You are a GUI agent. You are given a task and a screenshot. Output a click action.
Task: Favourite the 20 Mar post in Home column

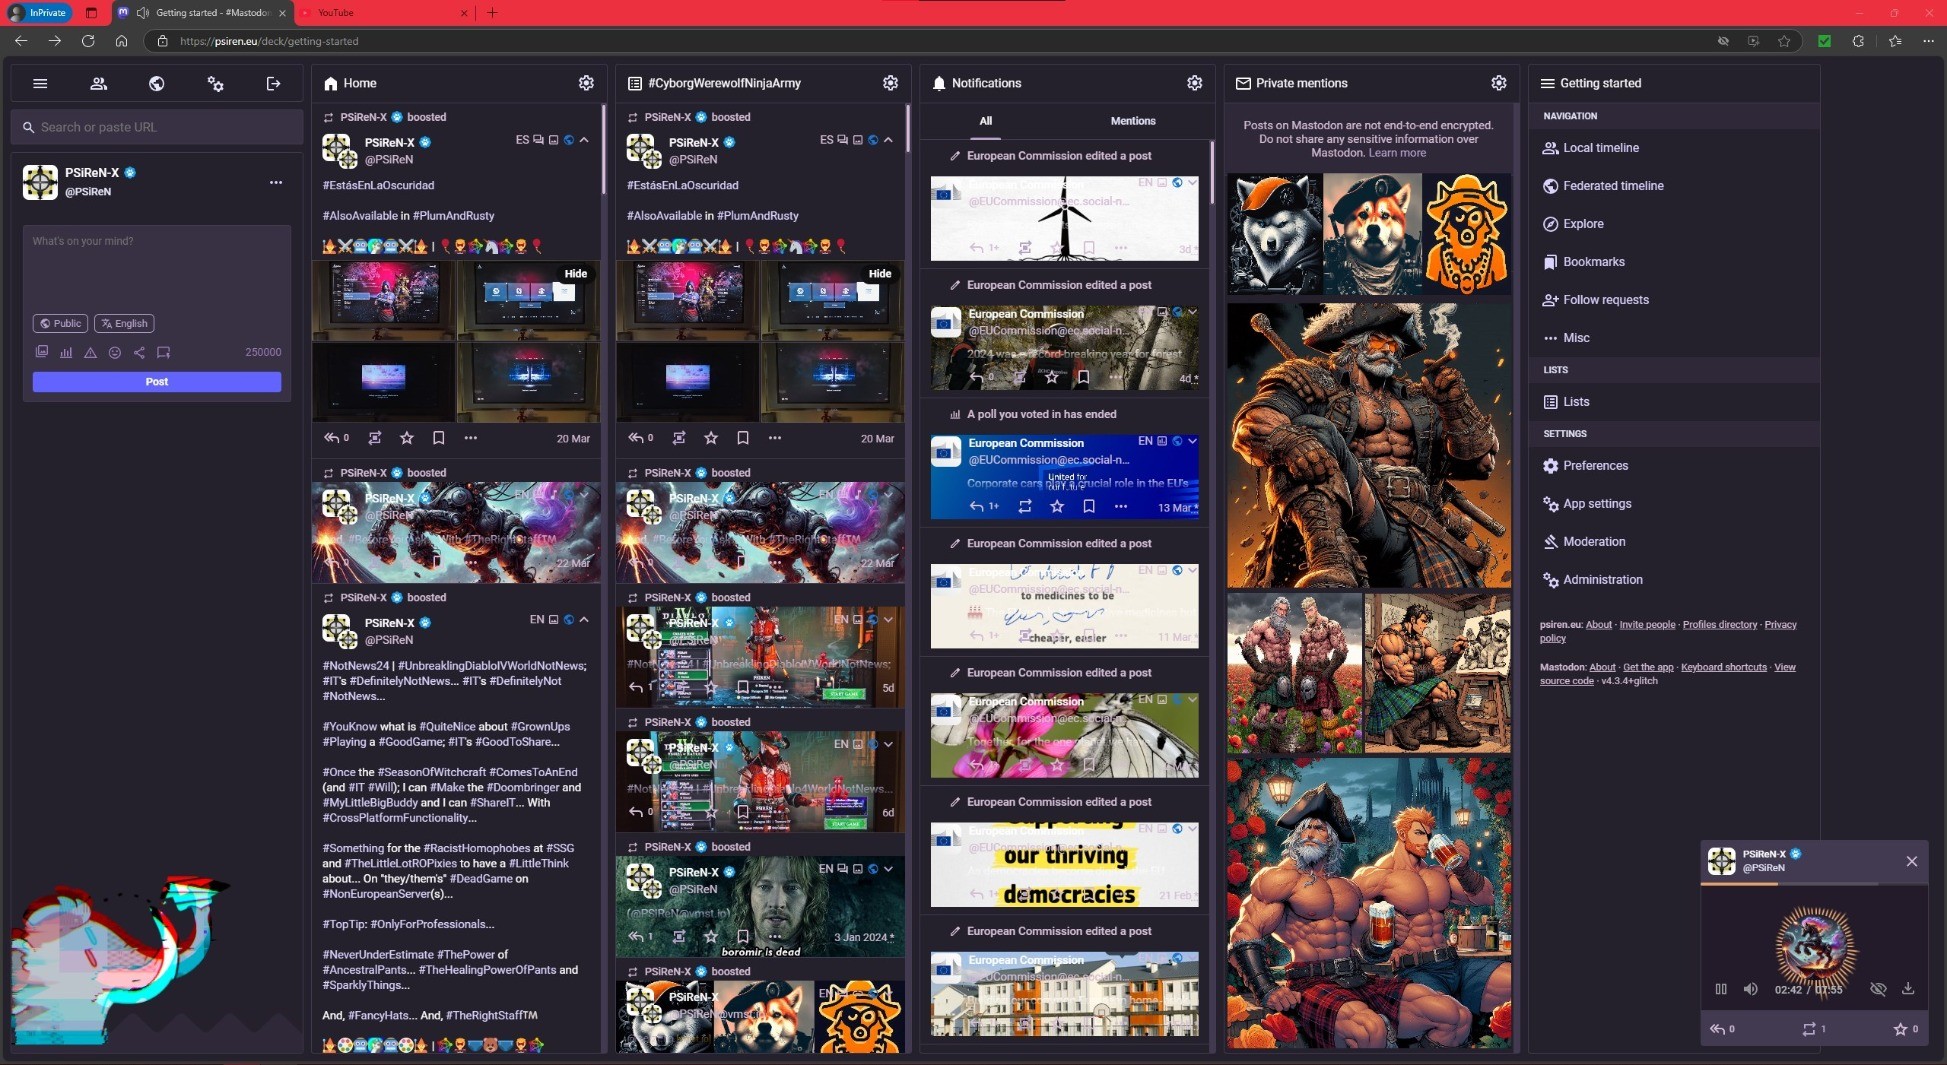pyautogui.click(x=407, y=438)
